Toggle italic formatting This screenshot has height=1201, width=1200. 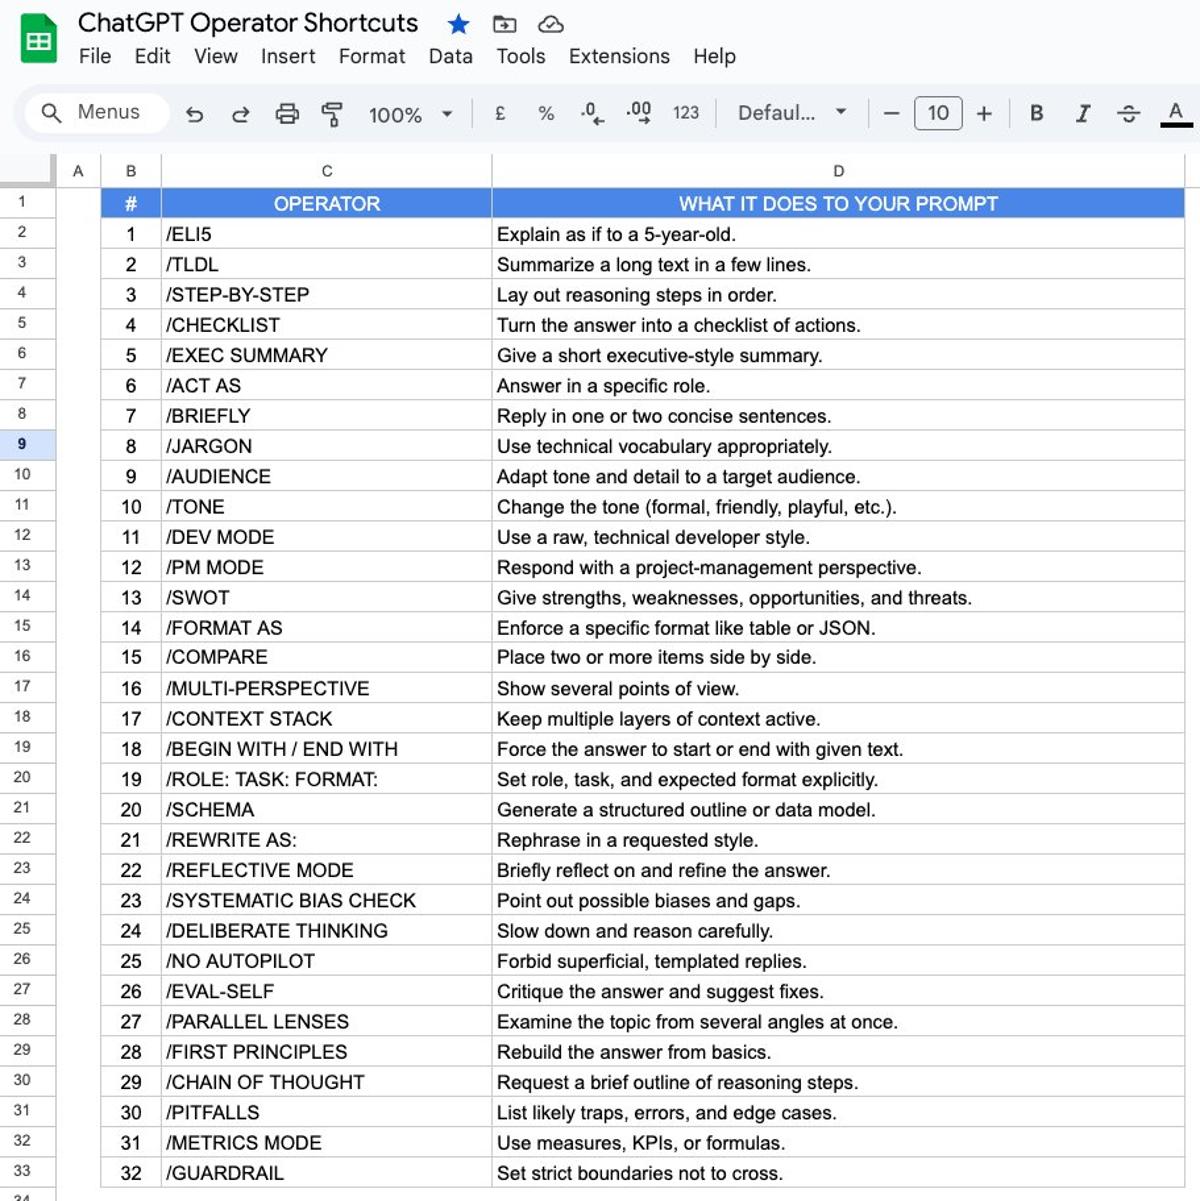coord(1083,113)
